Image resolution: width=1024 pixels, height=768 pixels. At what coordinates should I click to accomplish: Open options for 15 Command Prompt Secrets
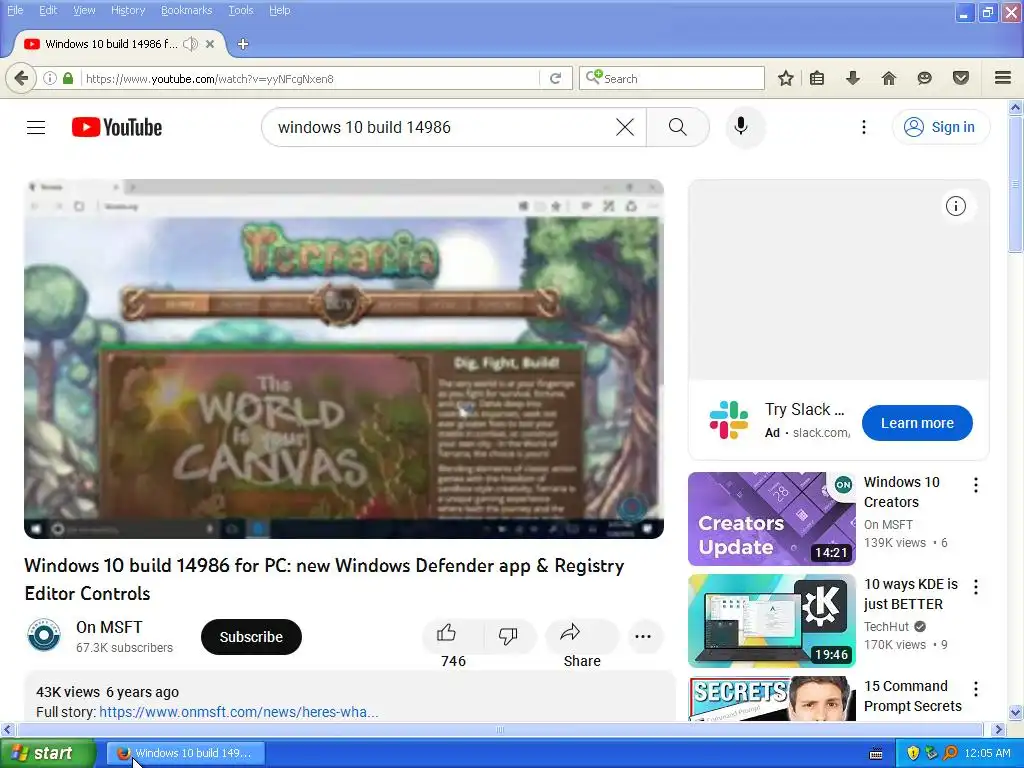pos(976,688)
